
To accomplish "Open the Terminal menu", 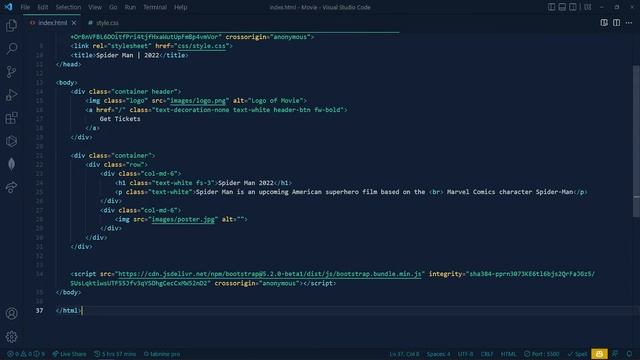I will pyautogui.click(x=155, y=7).
